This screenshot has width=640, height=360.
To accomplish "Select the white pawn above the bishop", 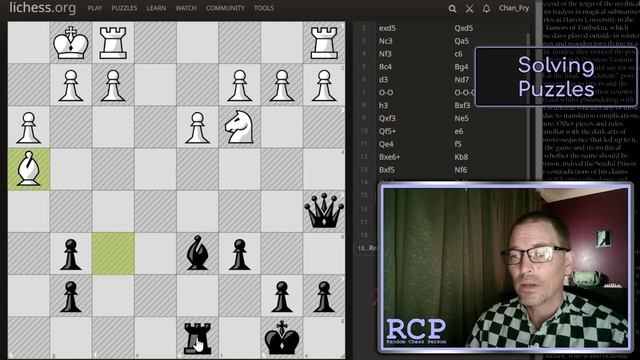I will [29, 127].
